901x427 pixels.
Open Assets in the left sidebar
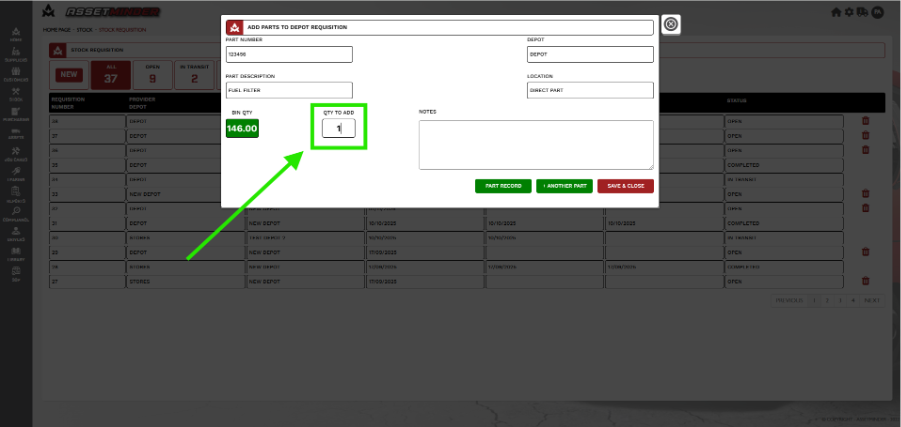16,134
